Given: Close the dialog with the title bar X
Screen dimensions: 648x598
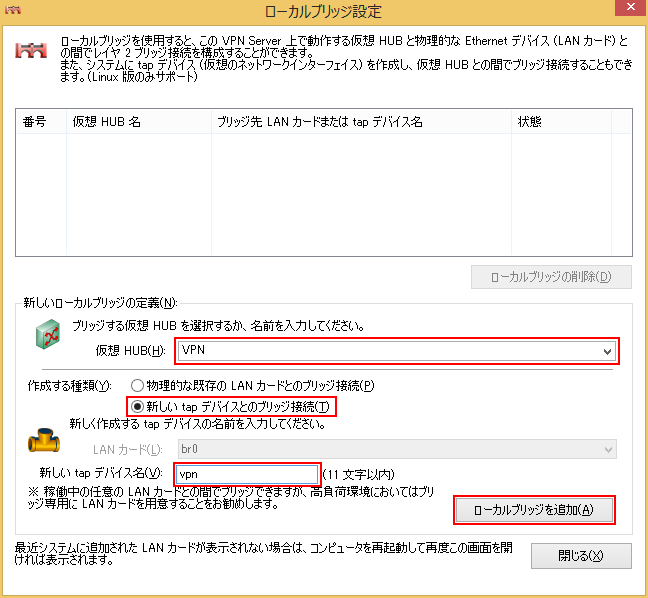Looking at the screenshot, I should [x=622, y=13].
